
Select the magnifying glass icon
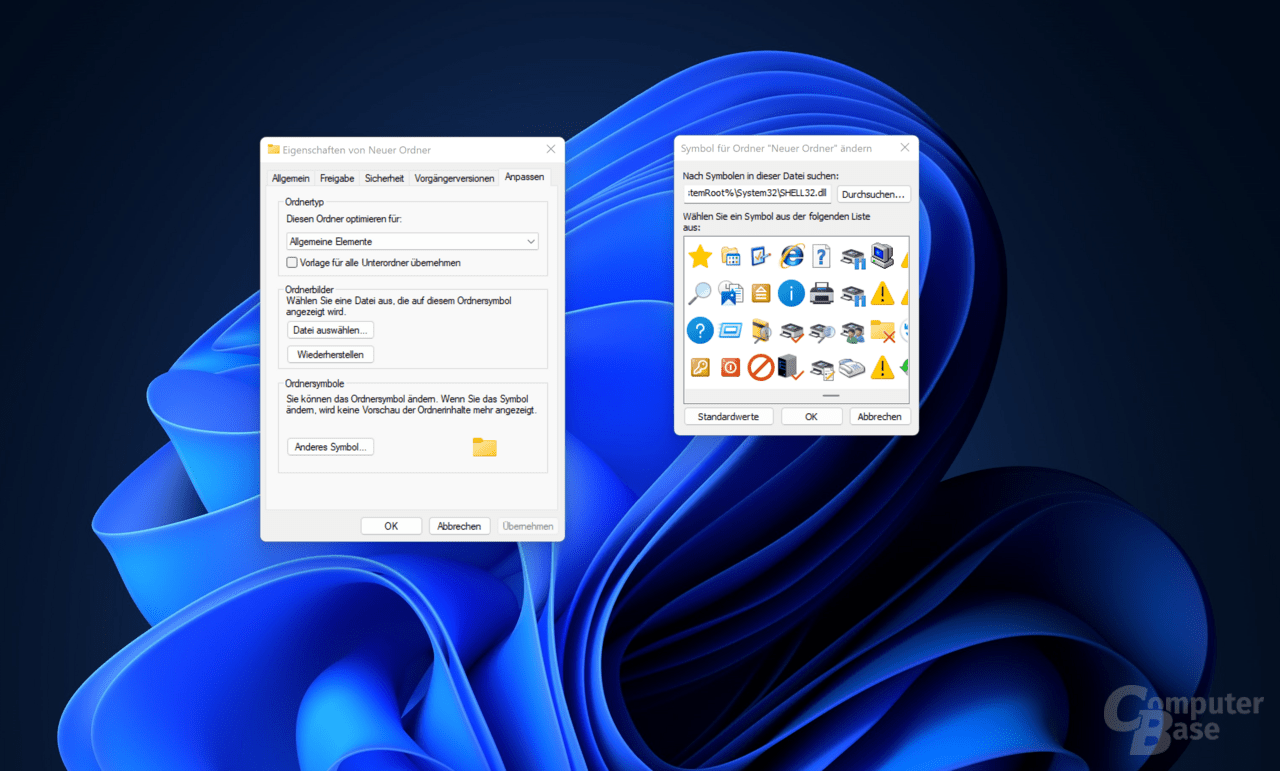(x=700, y=293)
